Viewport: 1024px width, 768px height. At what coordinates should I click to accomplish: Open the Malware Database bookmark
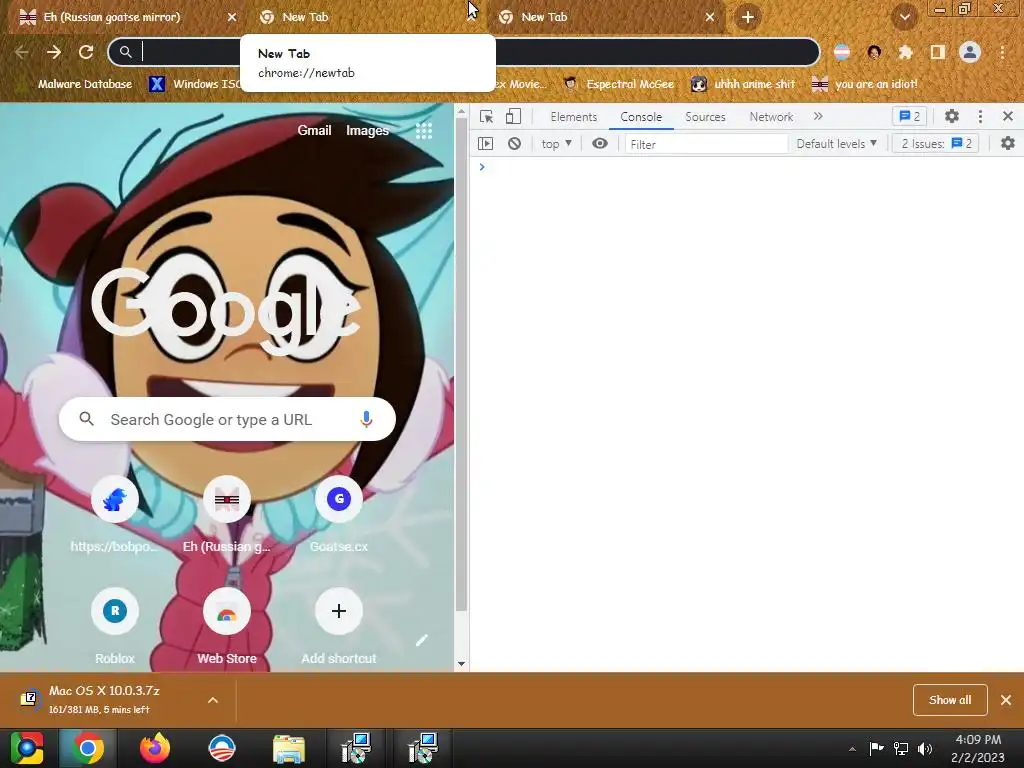pos(76,84)
